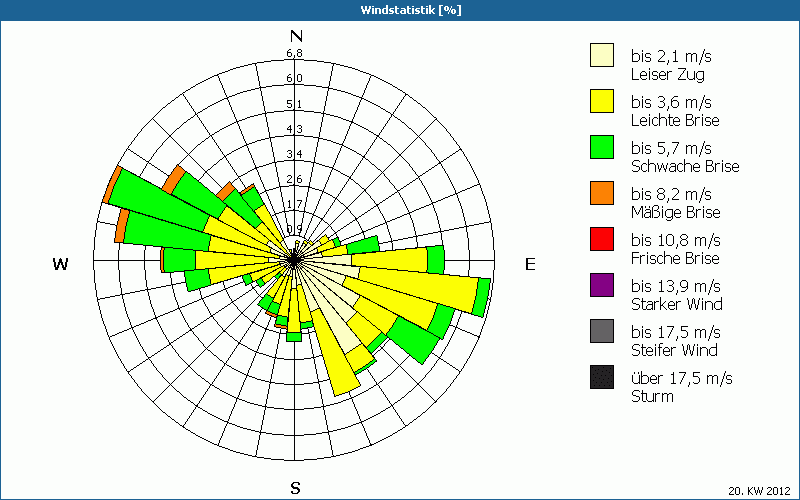The width and height of the screenshot is (800, 500).
Task: Click the green 'bis 5,7 m/s' swatch
Action: (x=602, y=147)
